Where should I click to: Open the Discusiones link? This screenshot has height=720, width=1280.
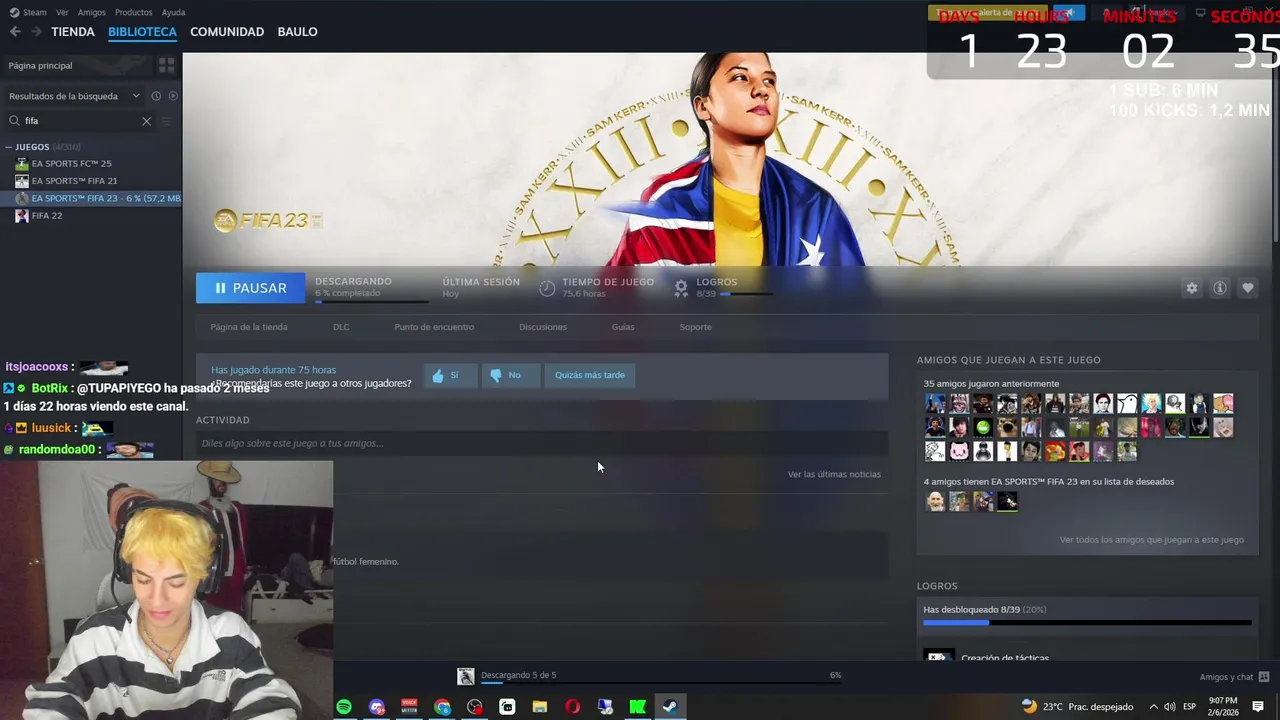(543, 327)
